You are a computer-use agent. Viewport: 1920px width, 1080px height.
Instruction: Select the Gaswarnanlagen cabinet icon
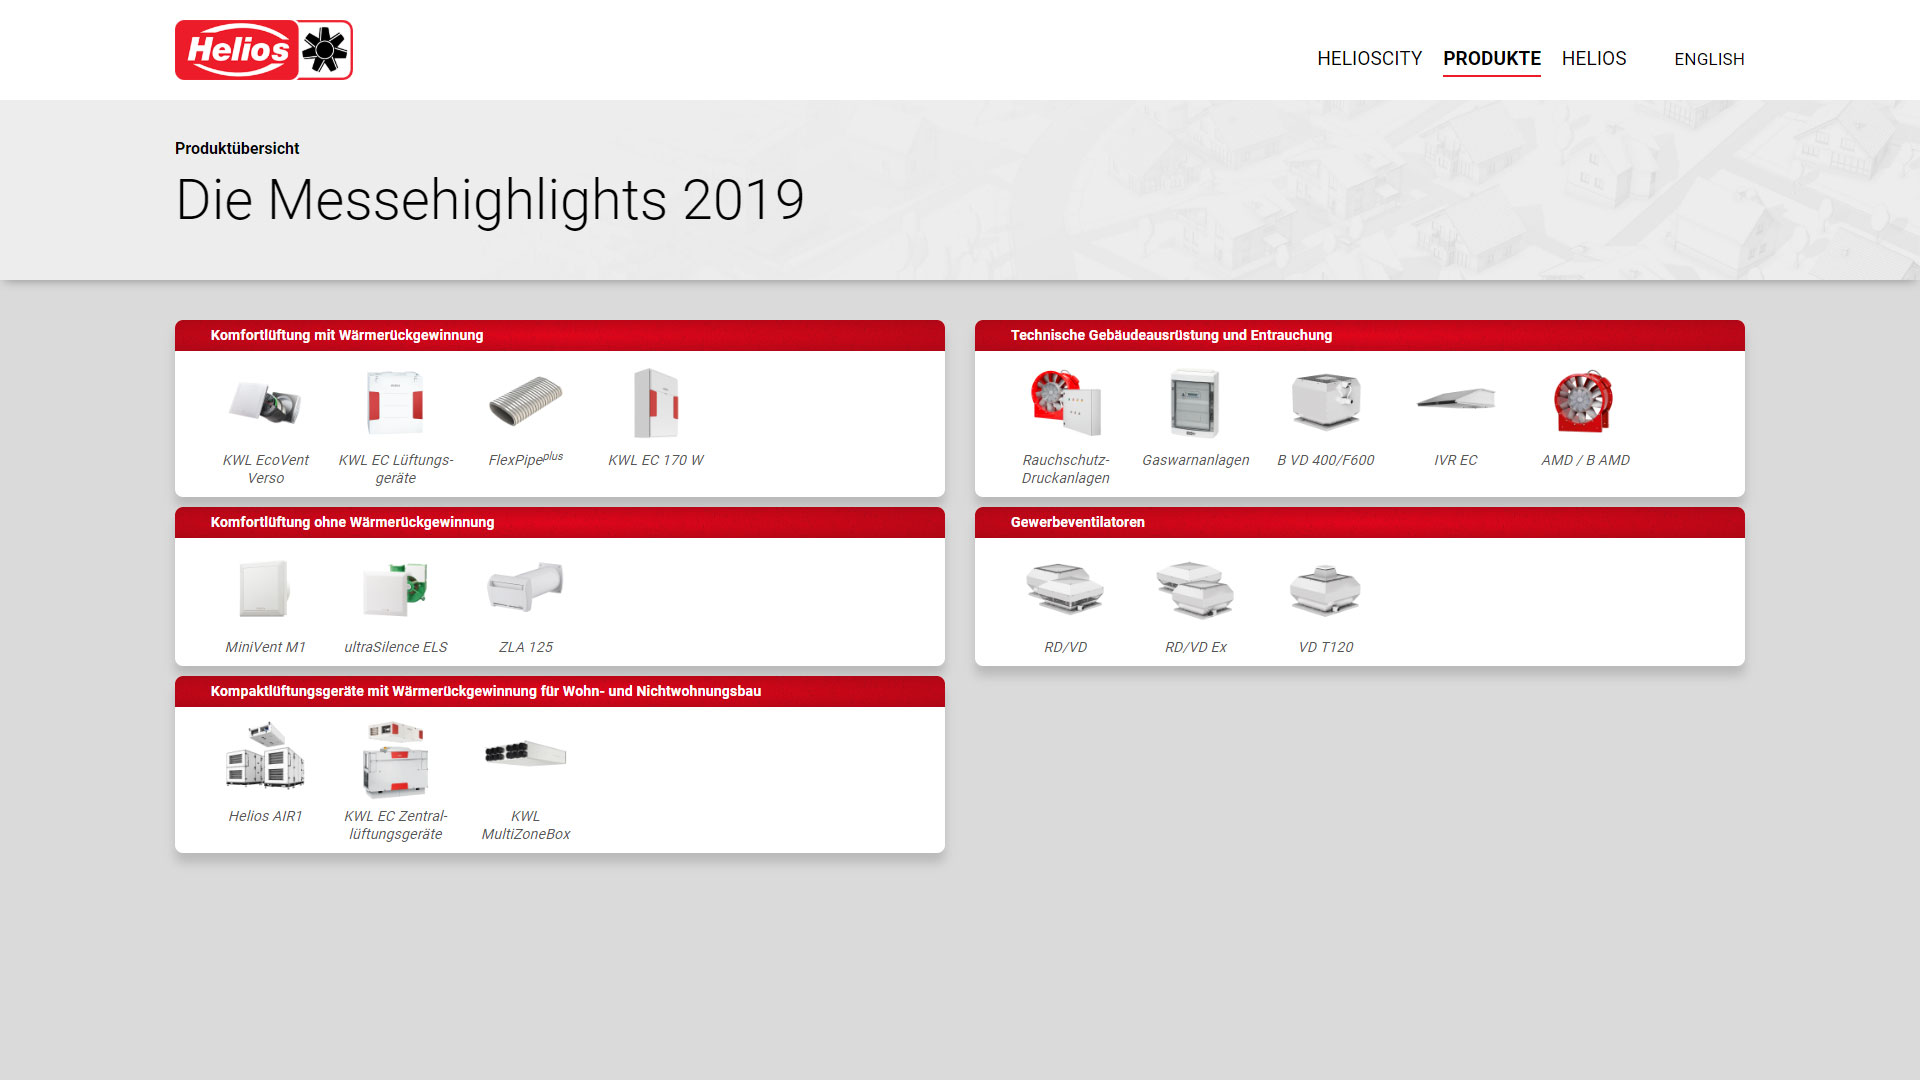tap(1195, 403)
